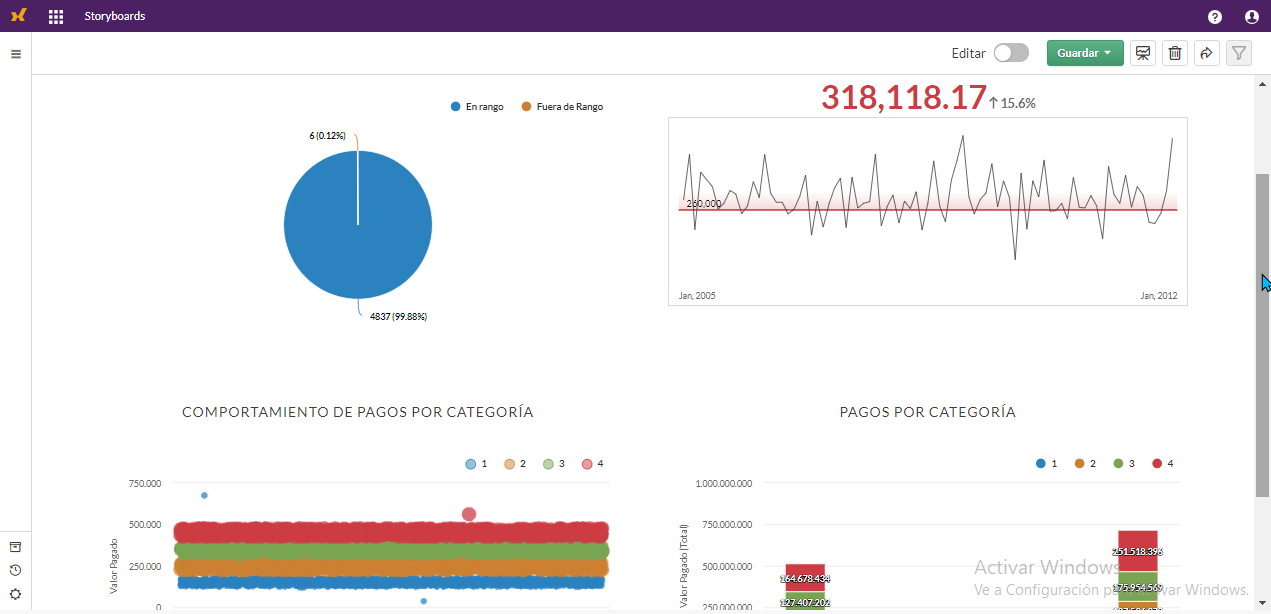
Task: Expand the hamburger side menu
Action: pos(16,54)
